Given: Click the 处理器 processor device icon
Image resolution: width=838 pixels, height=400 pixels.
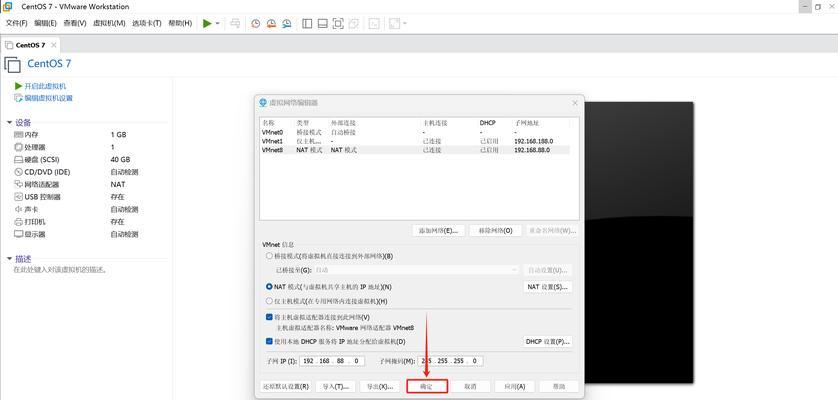Looking at the screenshot, I should point(18,147).
